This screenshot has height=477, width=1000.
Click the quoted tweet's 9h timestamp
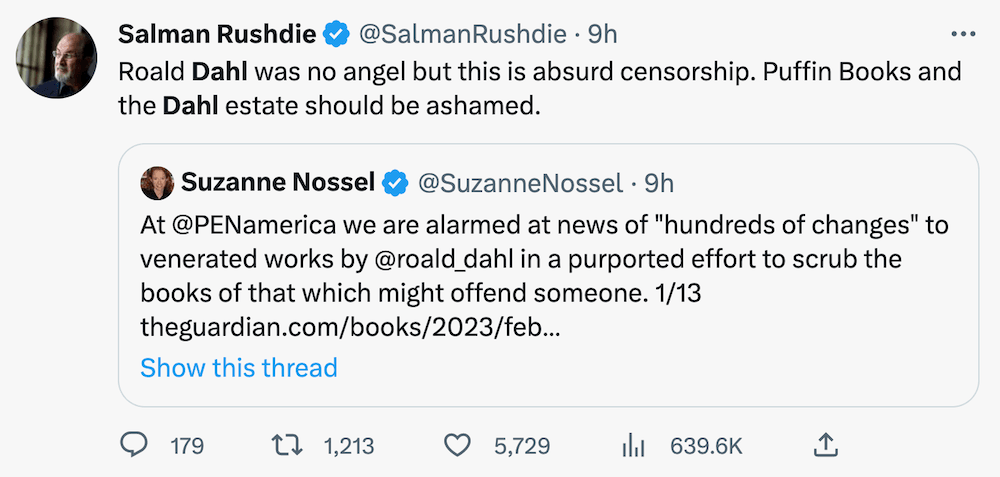(659, 183)
